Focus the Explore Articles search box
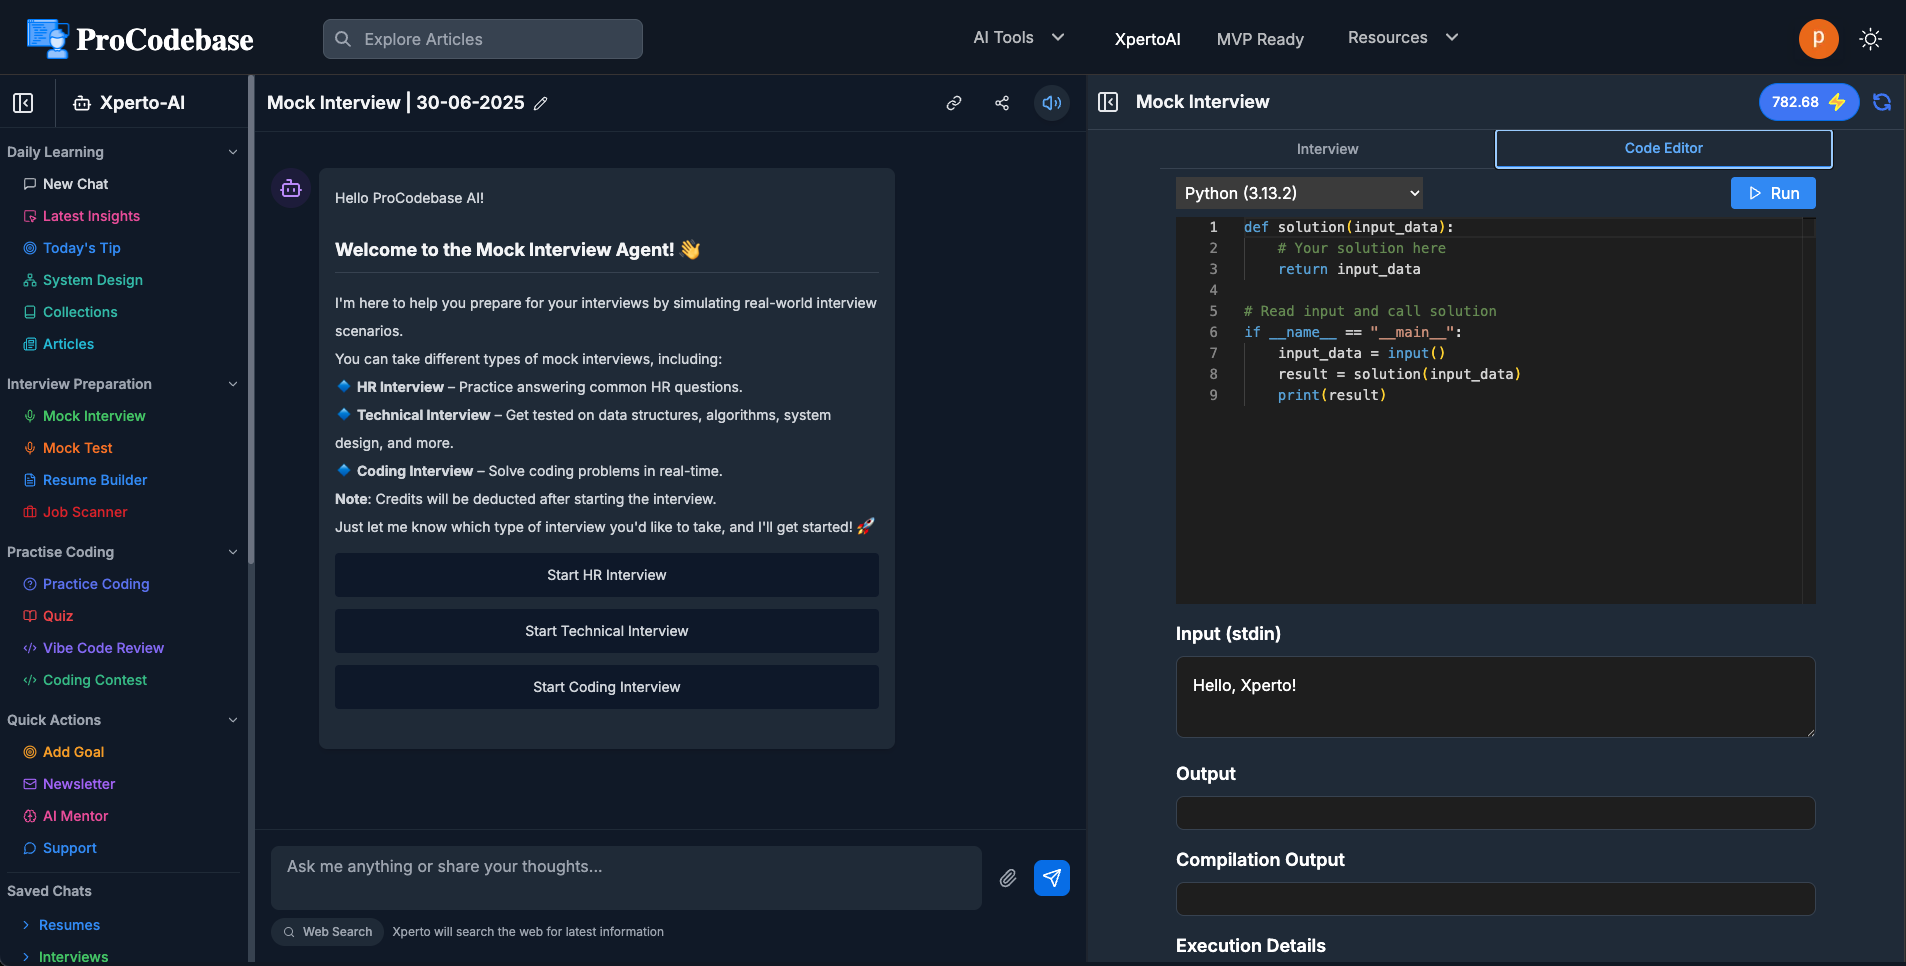The image size is (1906, 966). pos(483,39)
